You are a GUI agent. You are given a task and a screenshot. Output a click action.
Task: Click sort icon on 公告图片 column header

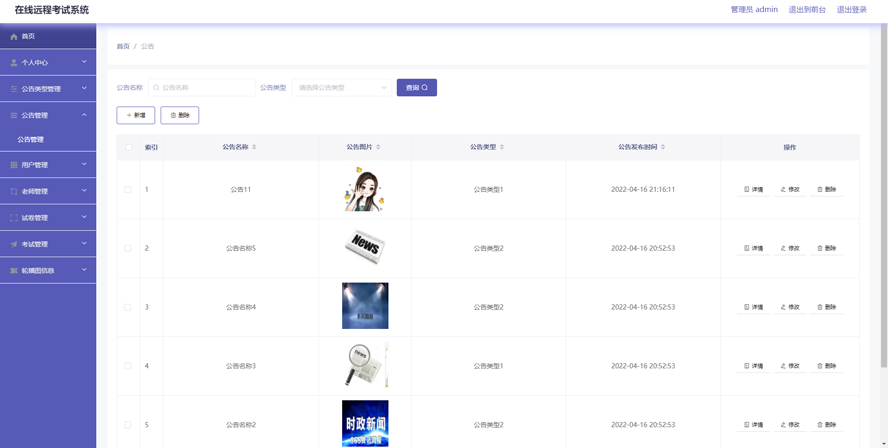click(x=378, y=147)
